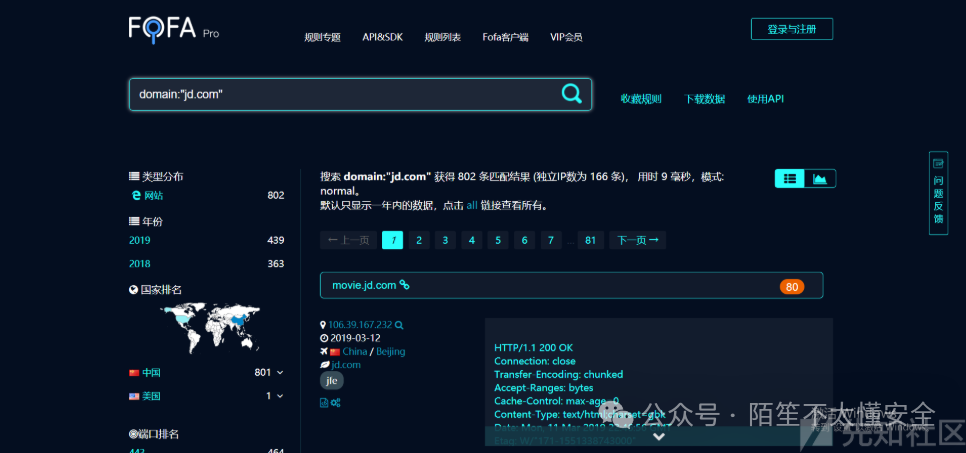The width and height of the screenshot is (966, 453).
Task: Click the magnifier icon beside IP 106.39.167.232
Action: click(x=399, y=325)
